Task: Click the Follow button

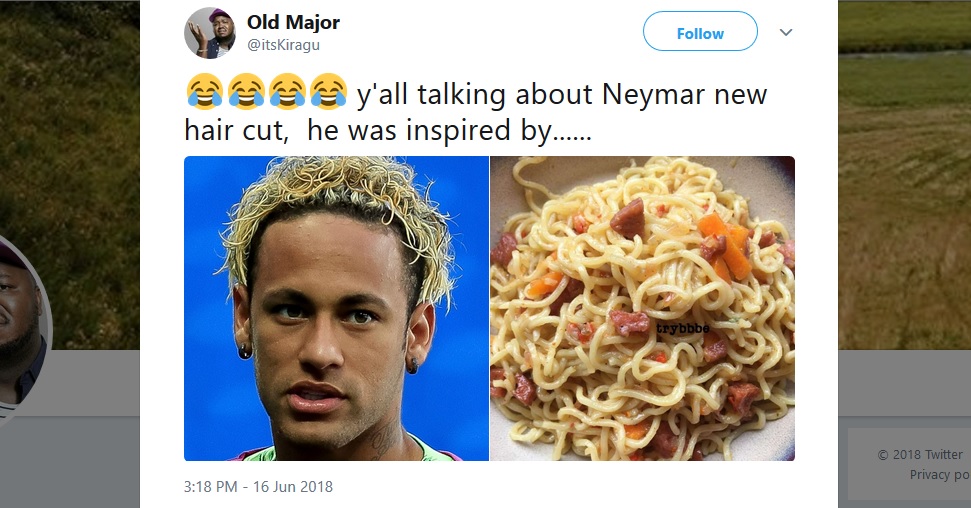Action: [x=700, y=32]
